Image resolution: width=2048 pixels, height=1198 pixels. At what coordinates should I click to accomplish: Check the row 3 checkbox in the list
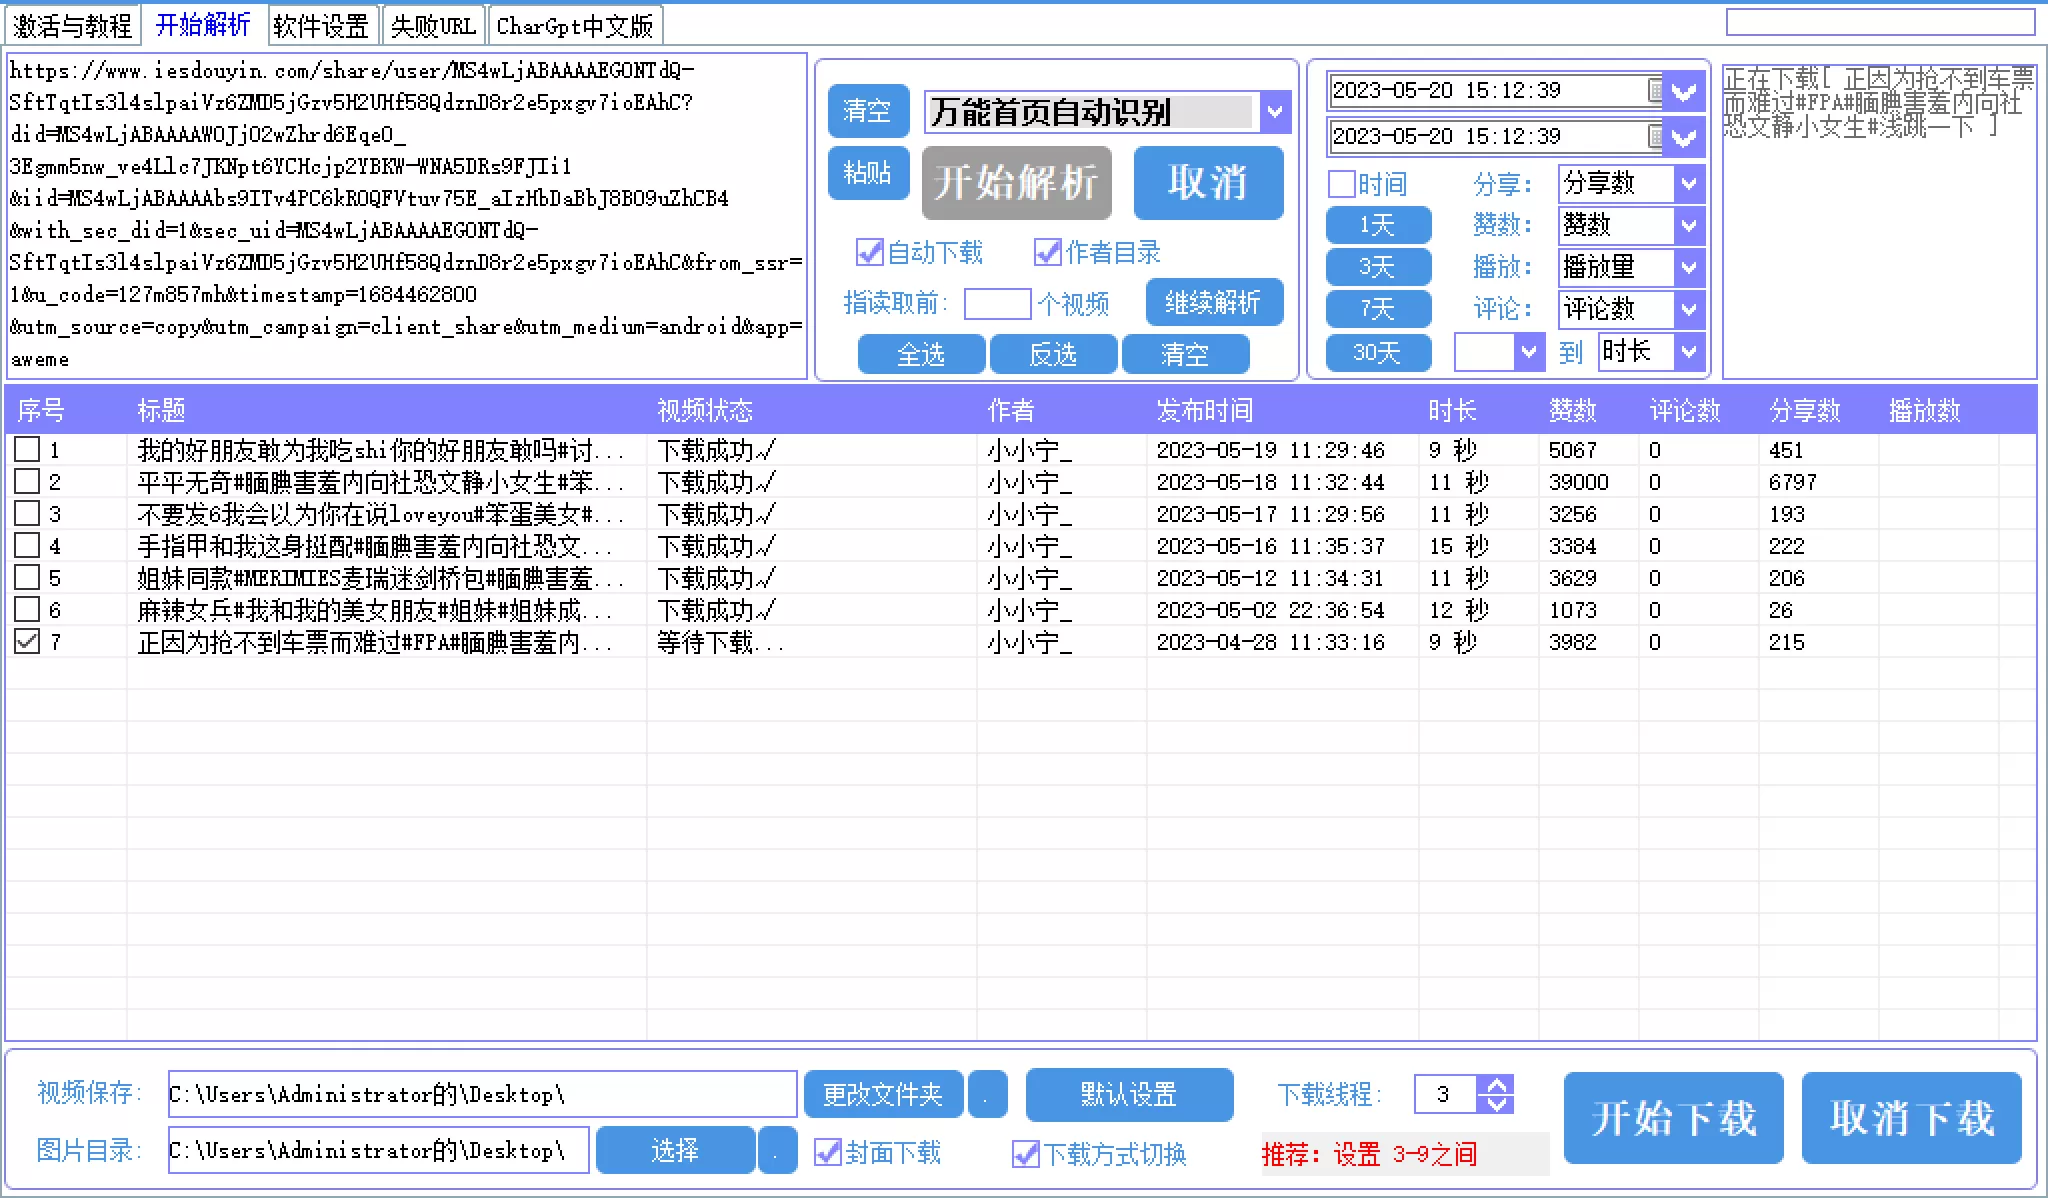click(27, 514)
